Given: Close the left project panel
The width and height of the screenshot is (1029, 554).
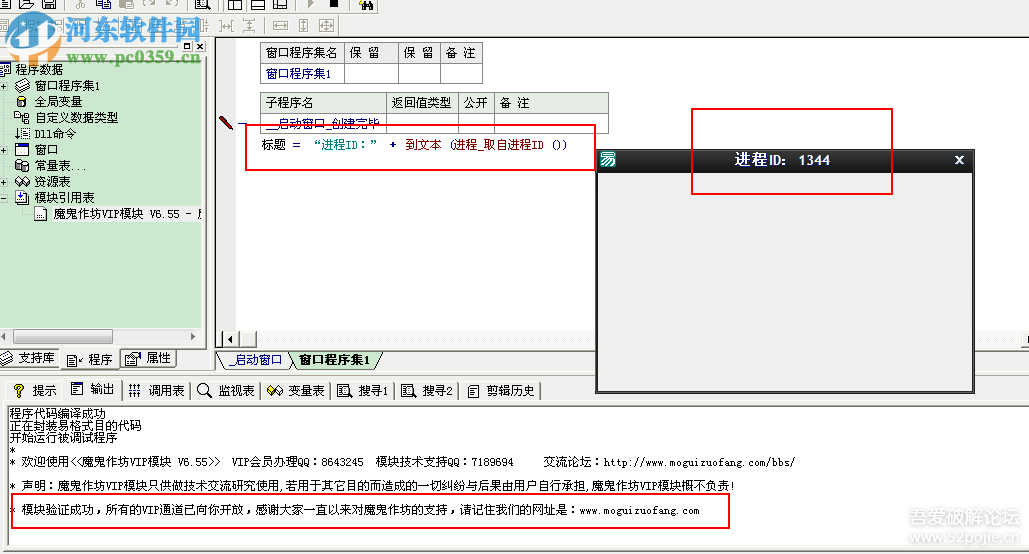Looking at the screenshot, I should click(x=200, y=46).
